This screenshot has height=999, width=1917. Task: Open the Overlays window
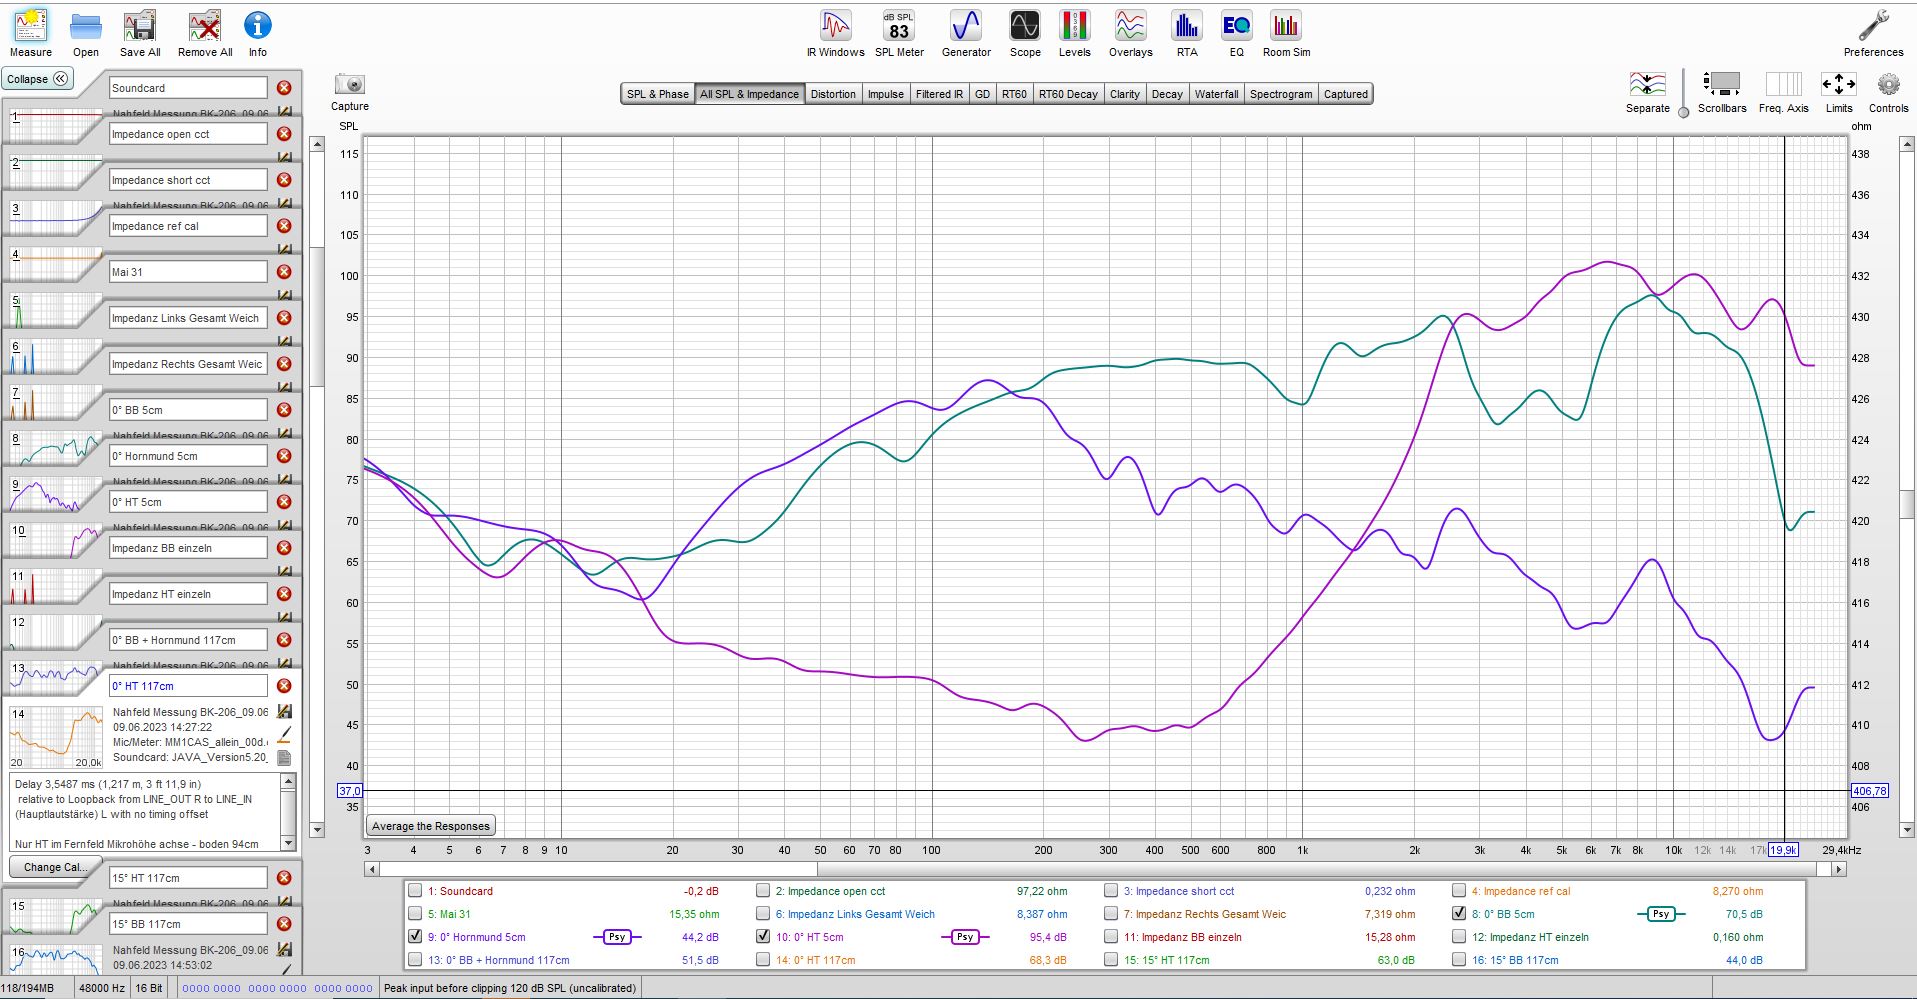click(x=1131, y=34)
